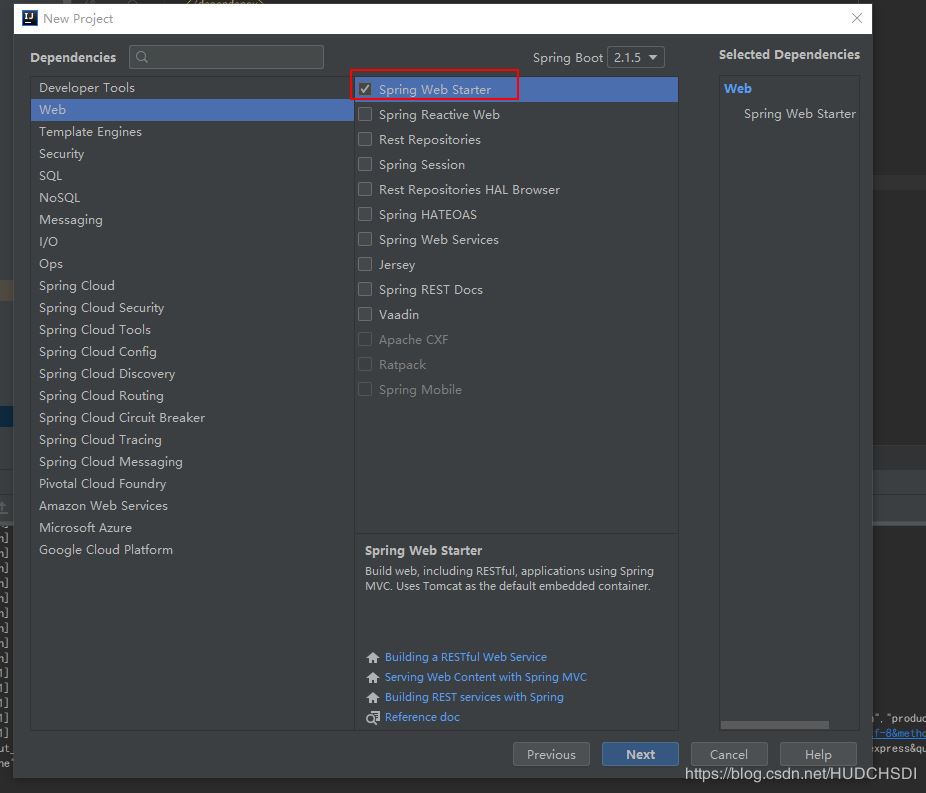The image size is (926, 793).
Task: Click the Selected Dependencies horizontal scrollbar
Action: click(x=774, y=725)
